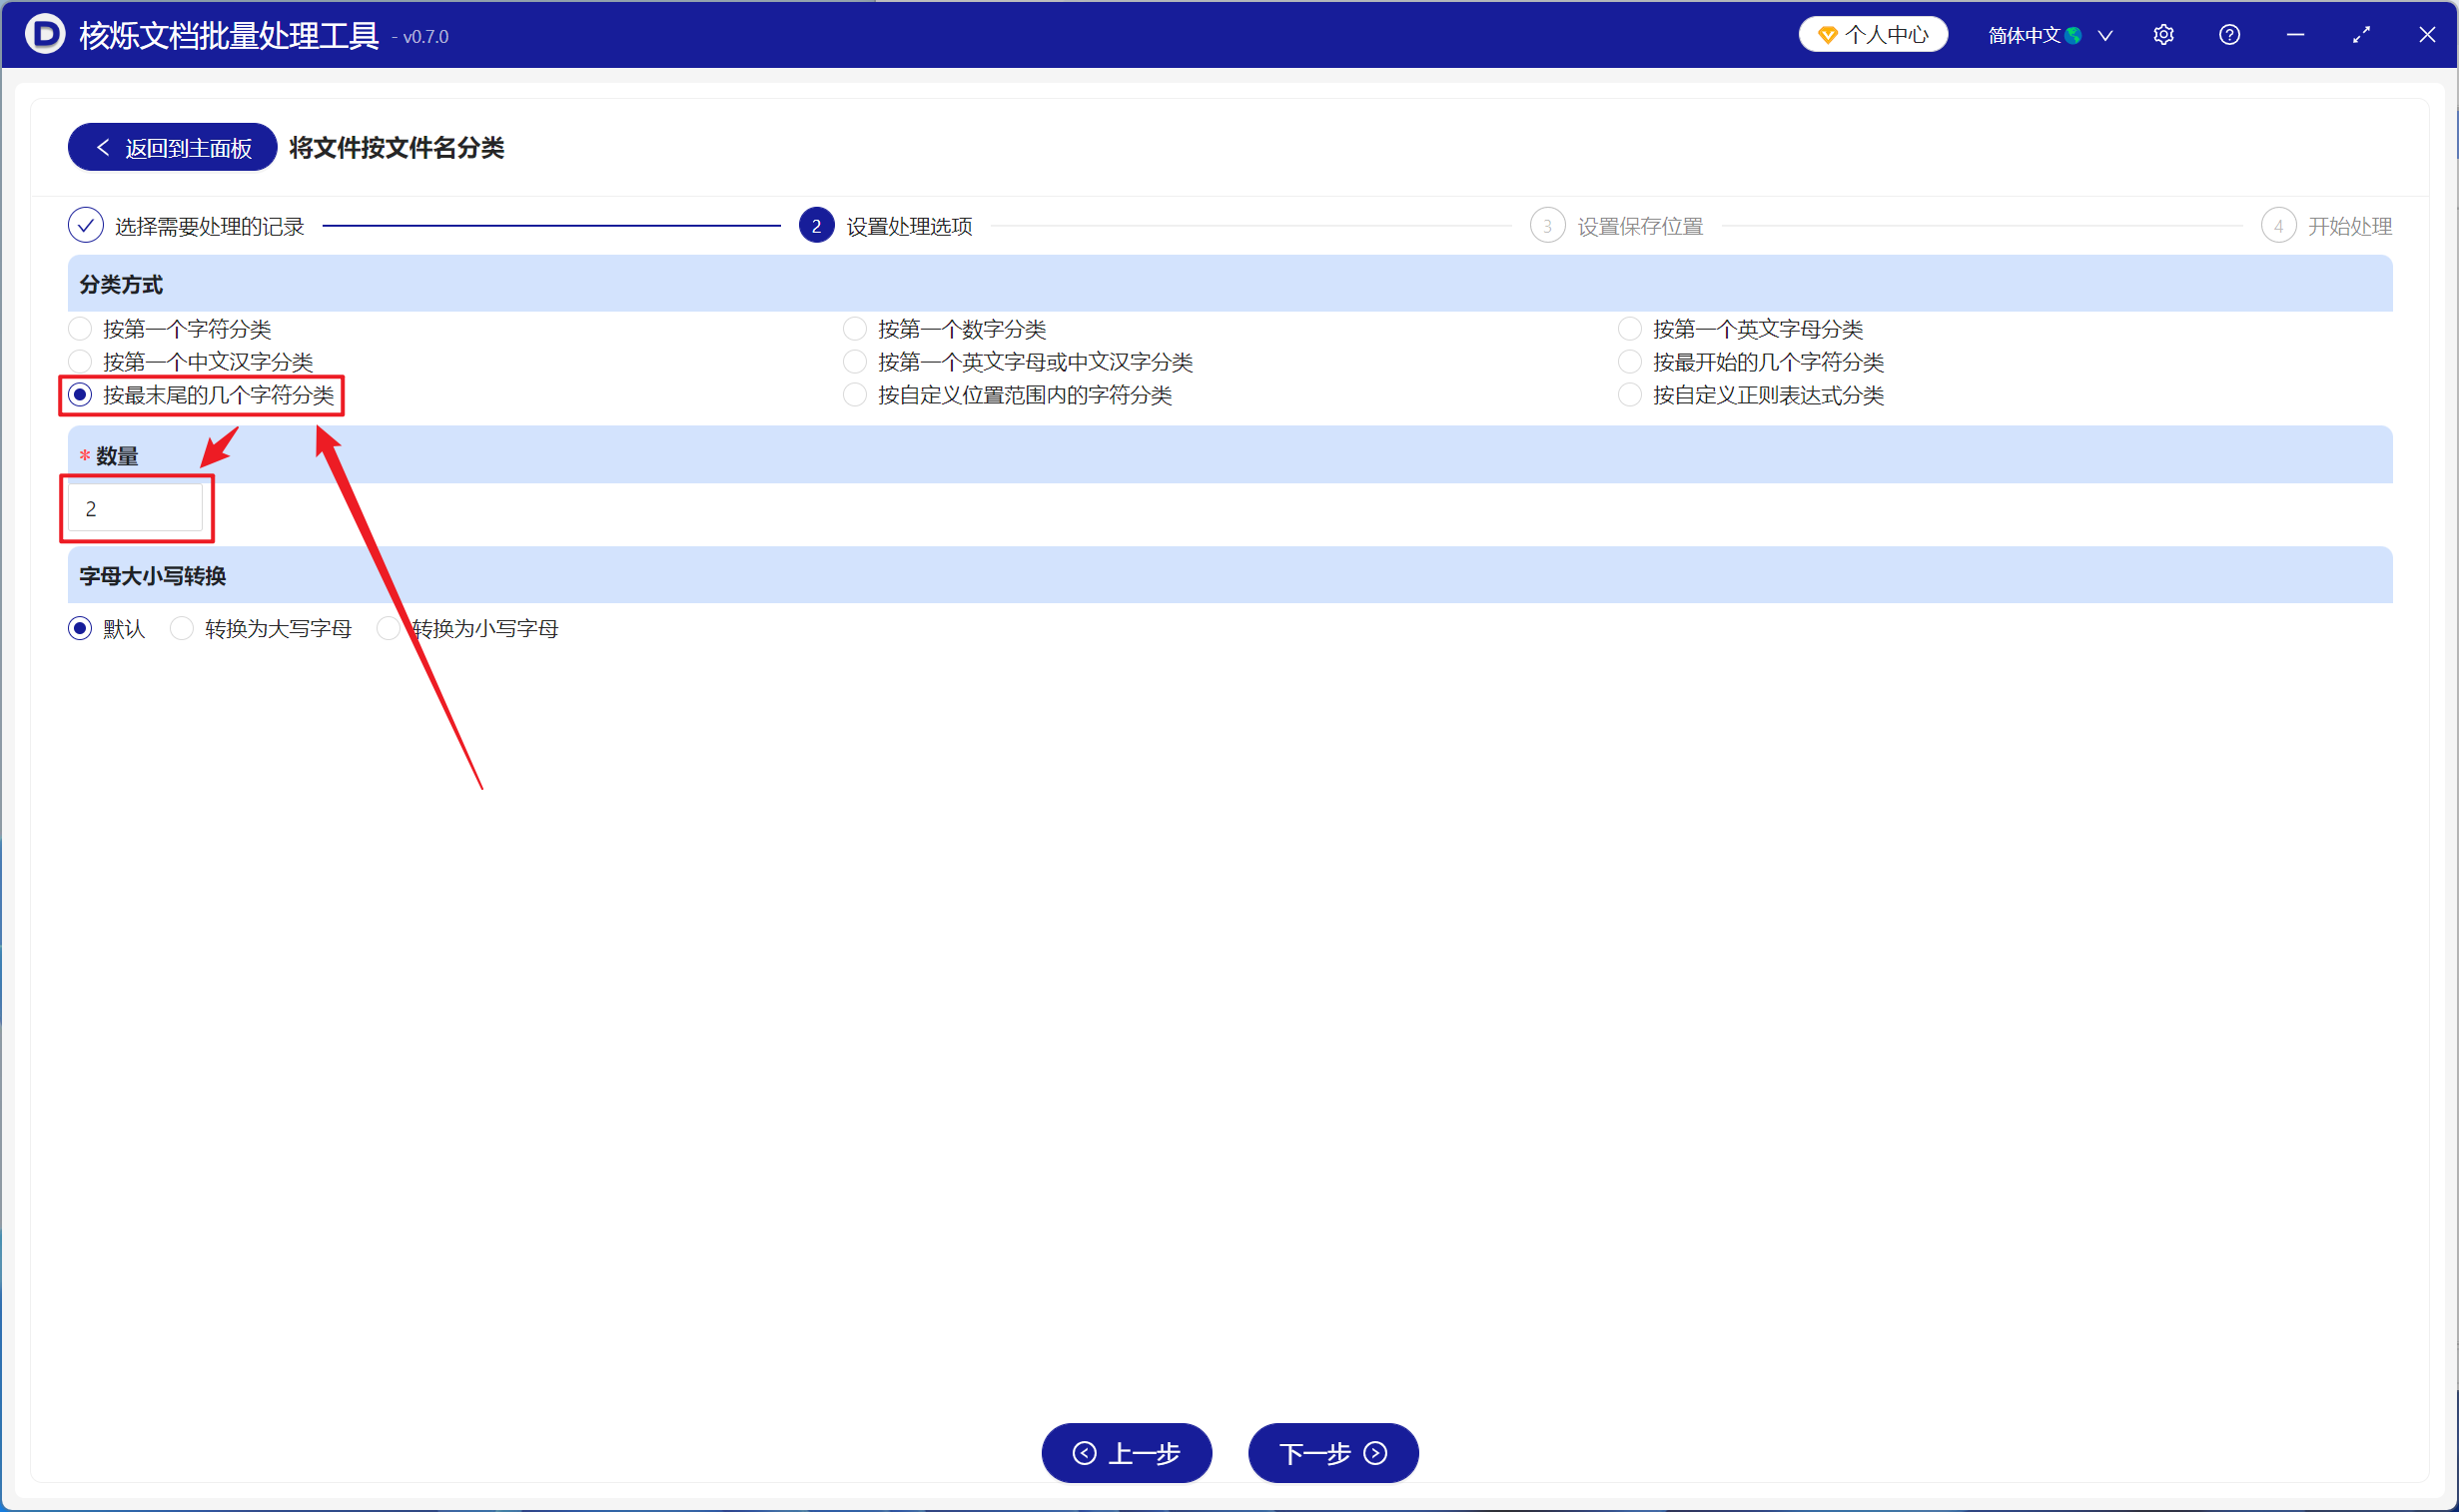Select 按第一个字符分类 radio option
Image resolution: width=2459 pixels, height=1512 pixels.
(80, 329)
